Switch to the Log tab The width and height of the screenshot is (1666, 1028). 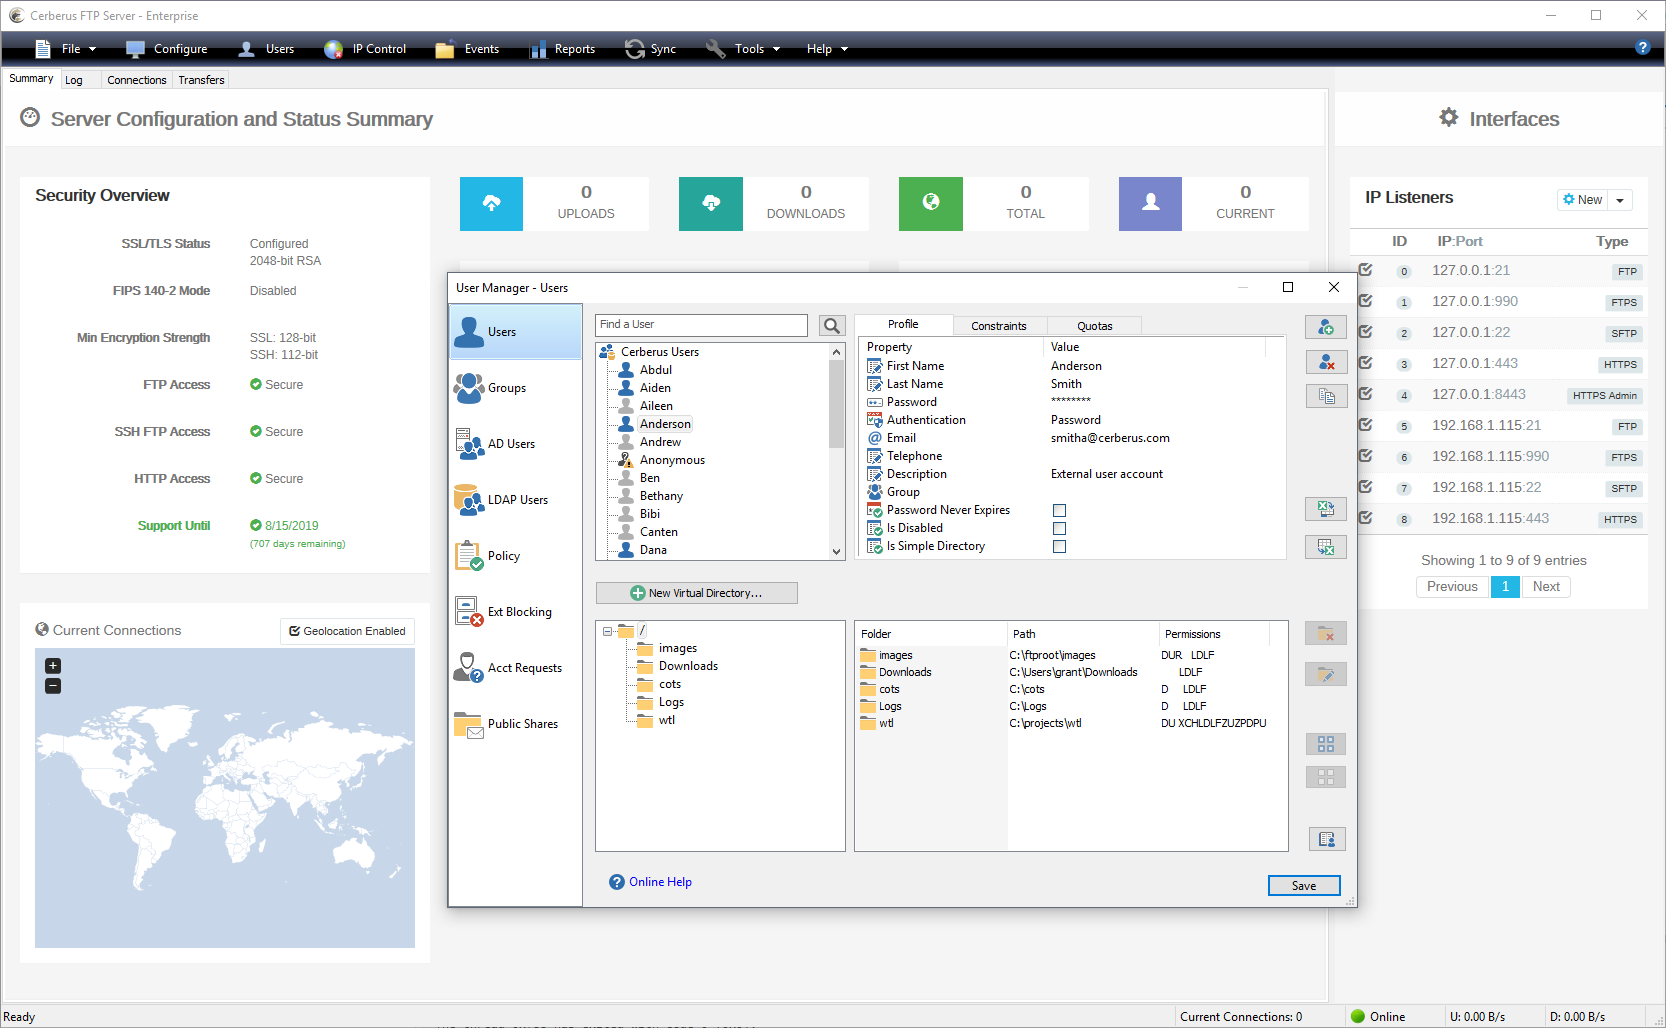coord(74,80)
